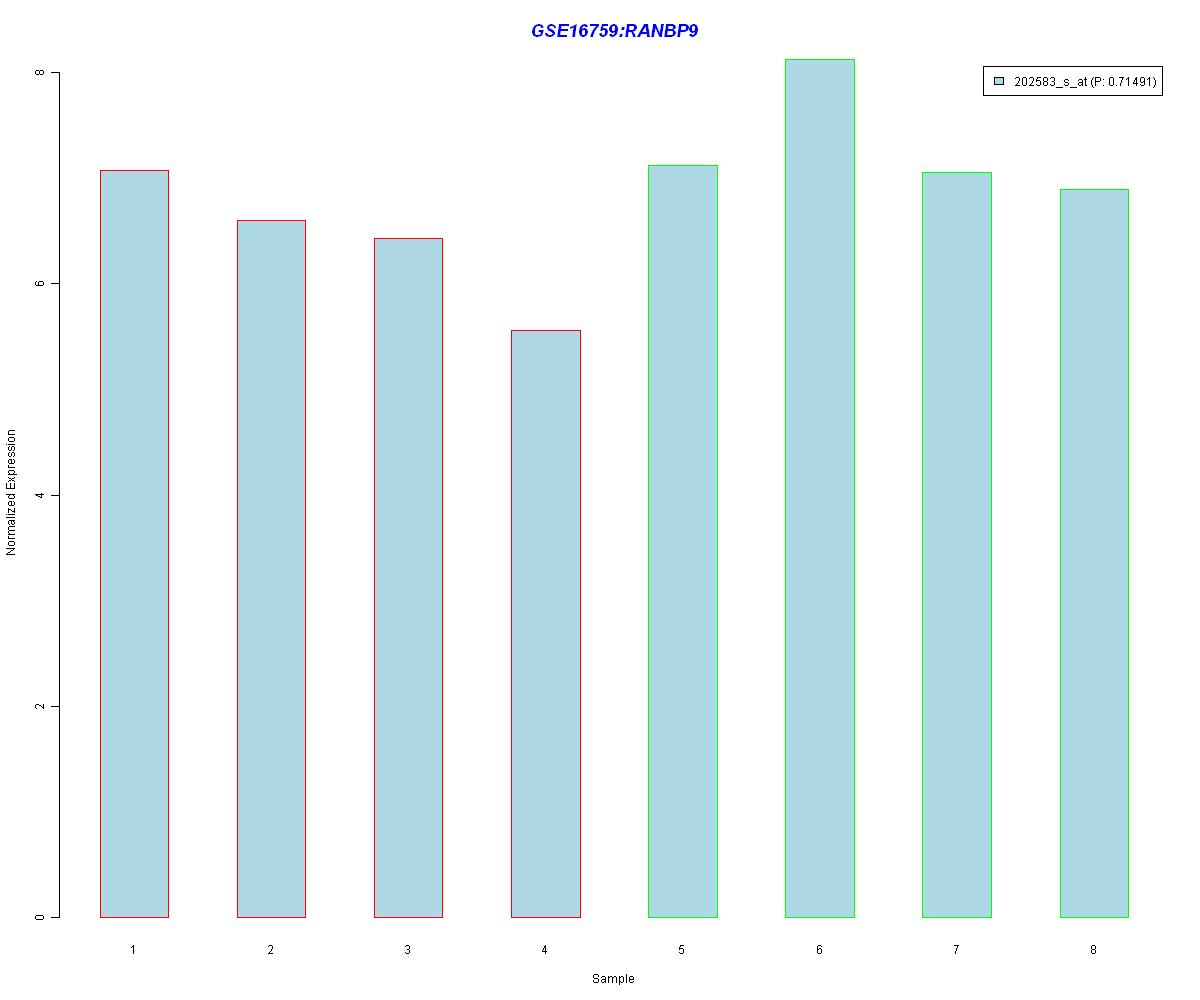Click x-axis label 7
This screenshot has width=1200, height=1000.
click(x=956, y=949)
